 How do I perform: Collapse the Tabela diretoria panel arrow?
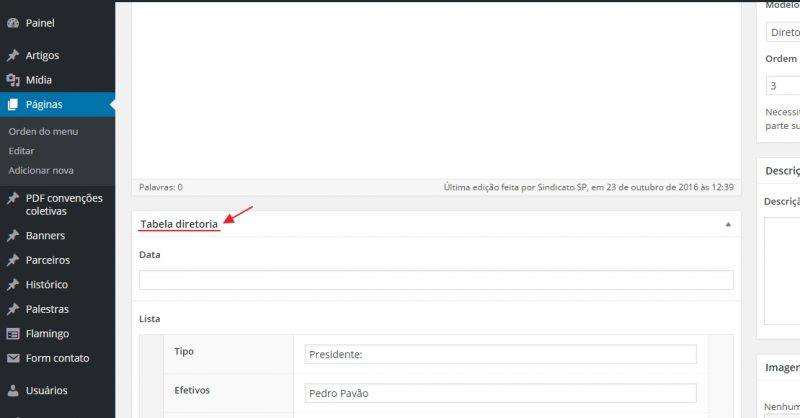coord(727,225)
